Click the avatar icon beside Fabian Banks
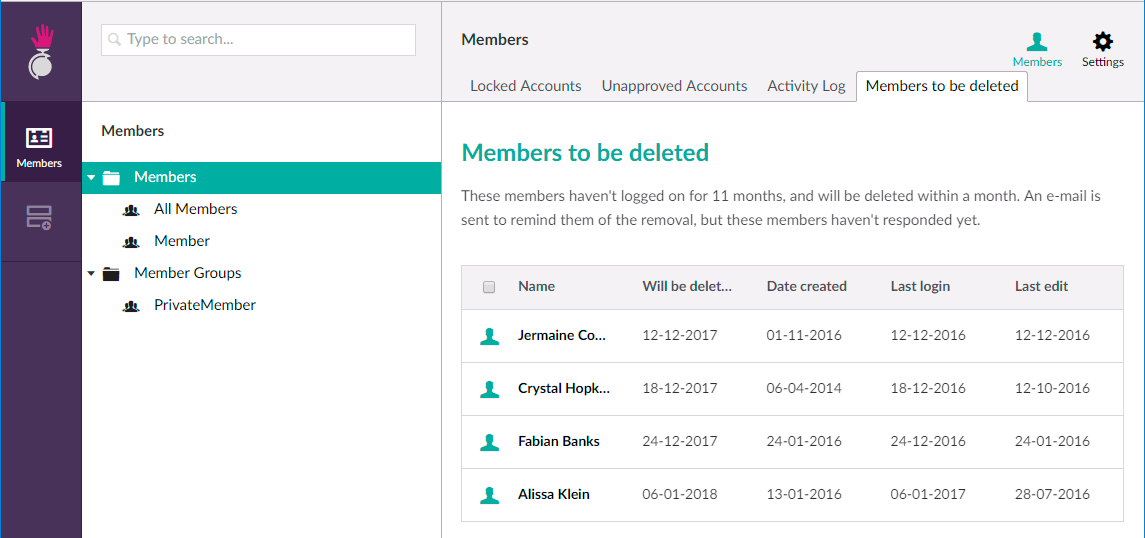This screenshot has height=538, width=1145. click(x=489, y=441)
